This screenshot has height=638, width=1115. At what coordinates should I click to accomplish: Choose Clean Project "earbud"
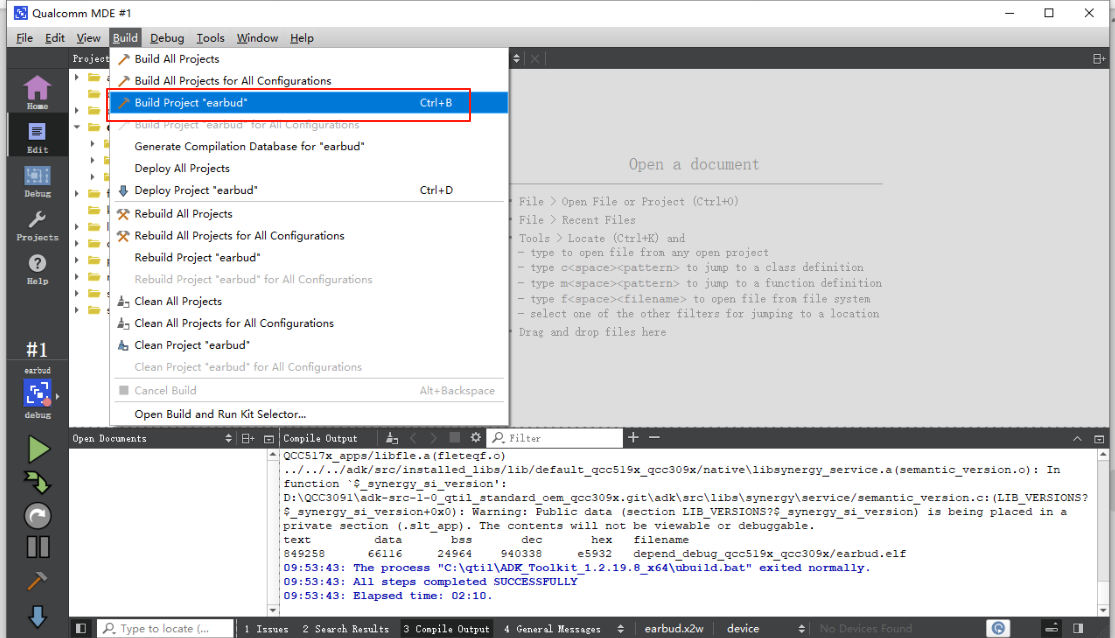click(x=309, y=345)
